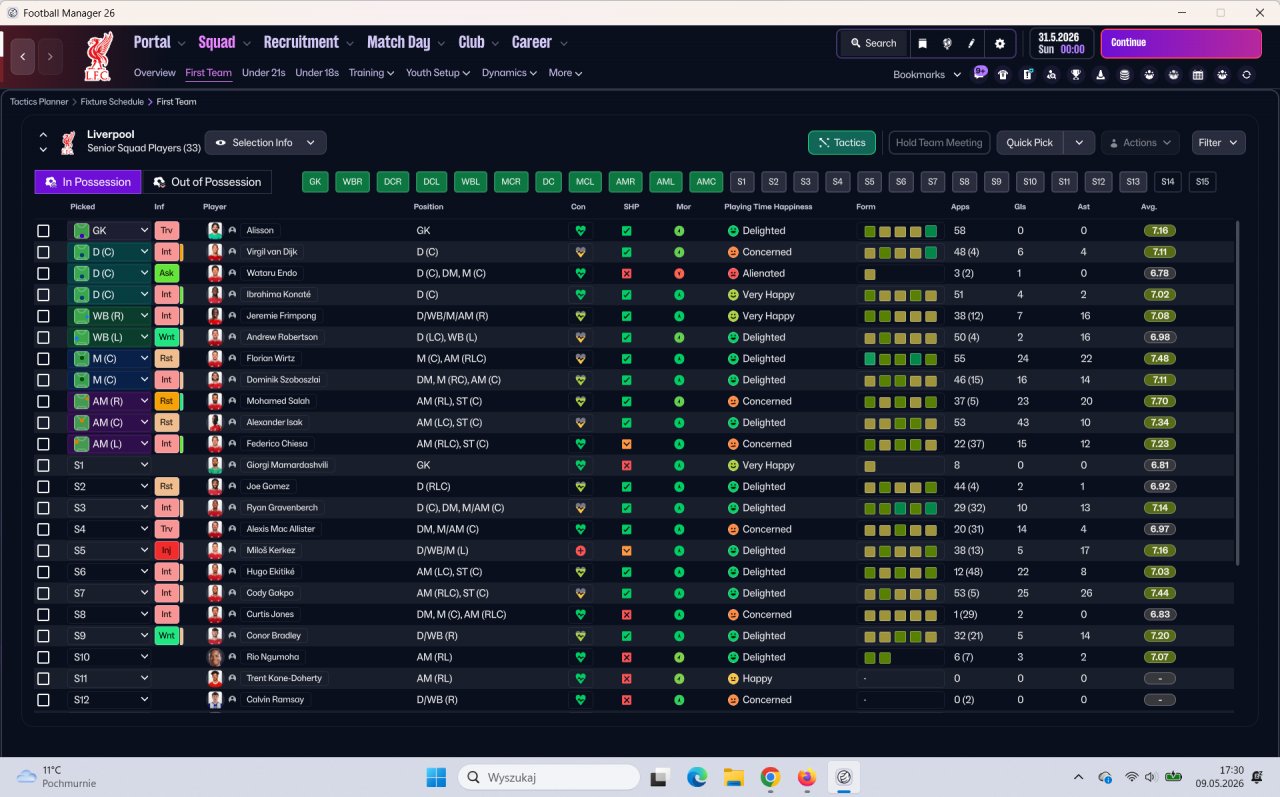The width and height of the screenshot is (1280, 797).
Task: Click the stacked coins finances icon
Action: (x=1125, y=74)
